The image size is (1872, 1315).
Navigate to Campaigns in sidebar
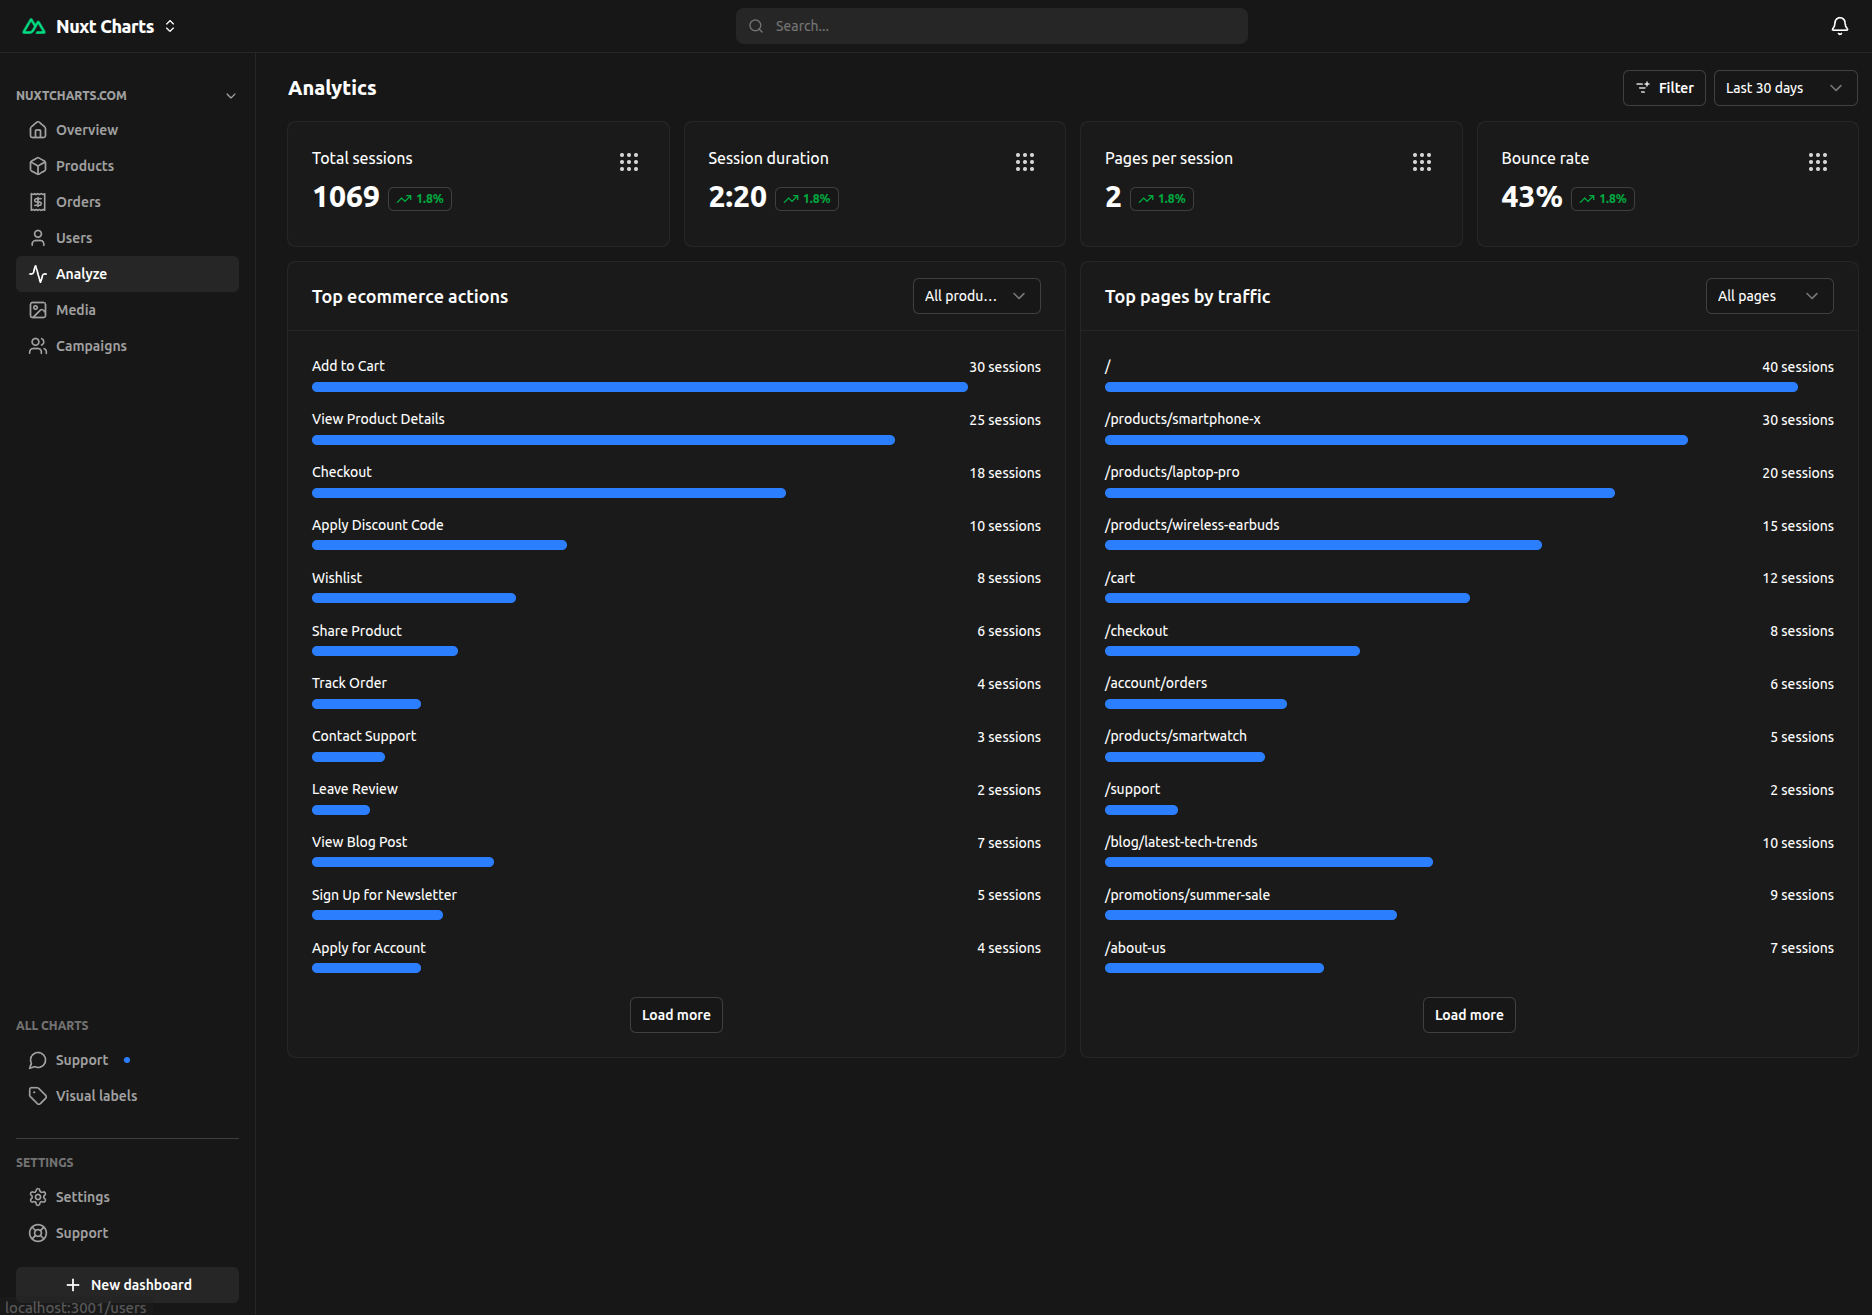point(90,346)
